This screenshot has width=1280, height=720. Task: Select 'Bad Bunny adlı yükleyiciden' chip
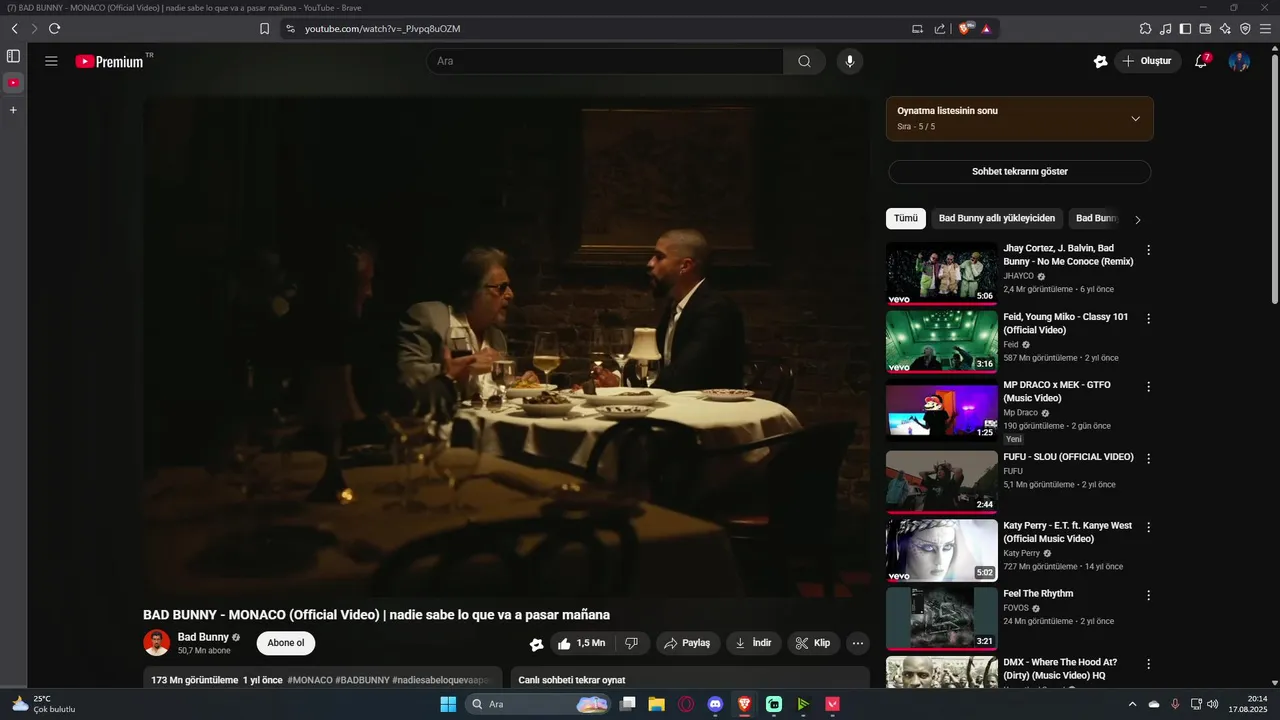[x=997, y=218]
